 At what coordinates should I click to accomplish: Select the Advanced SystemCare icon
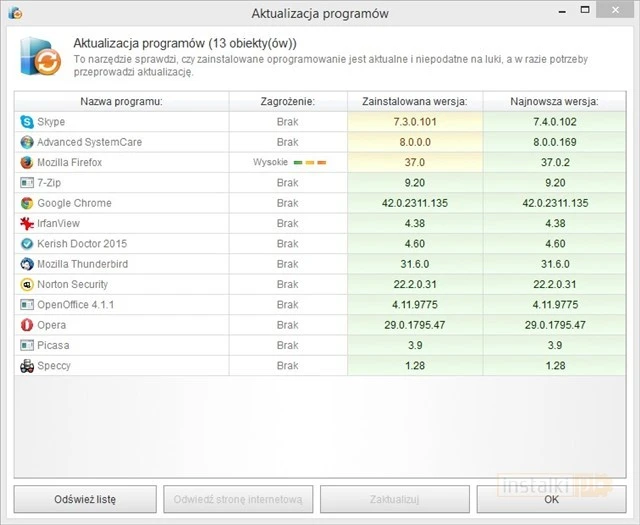pos(27,142)
